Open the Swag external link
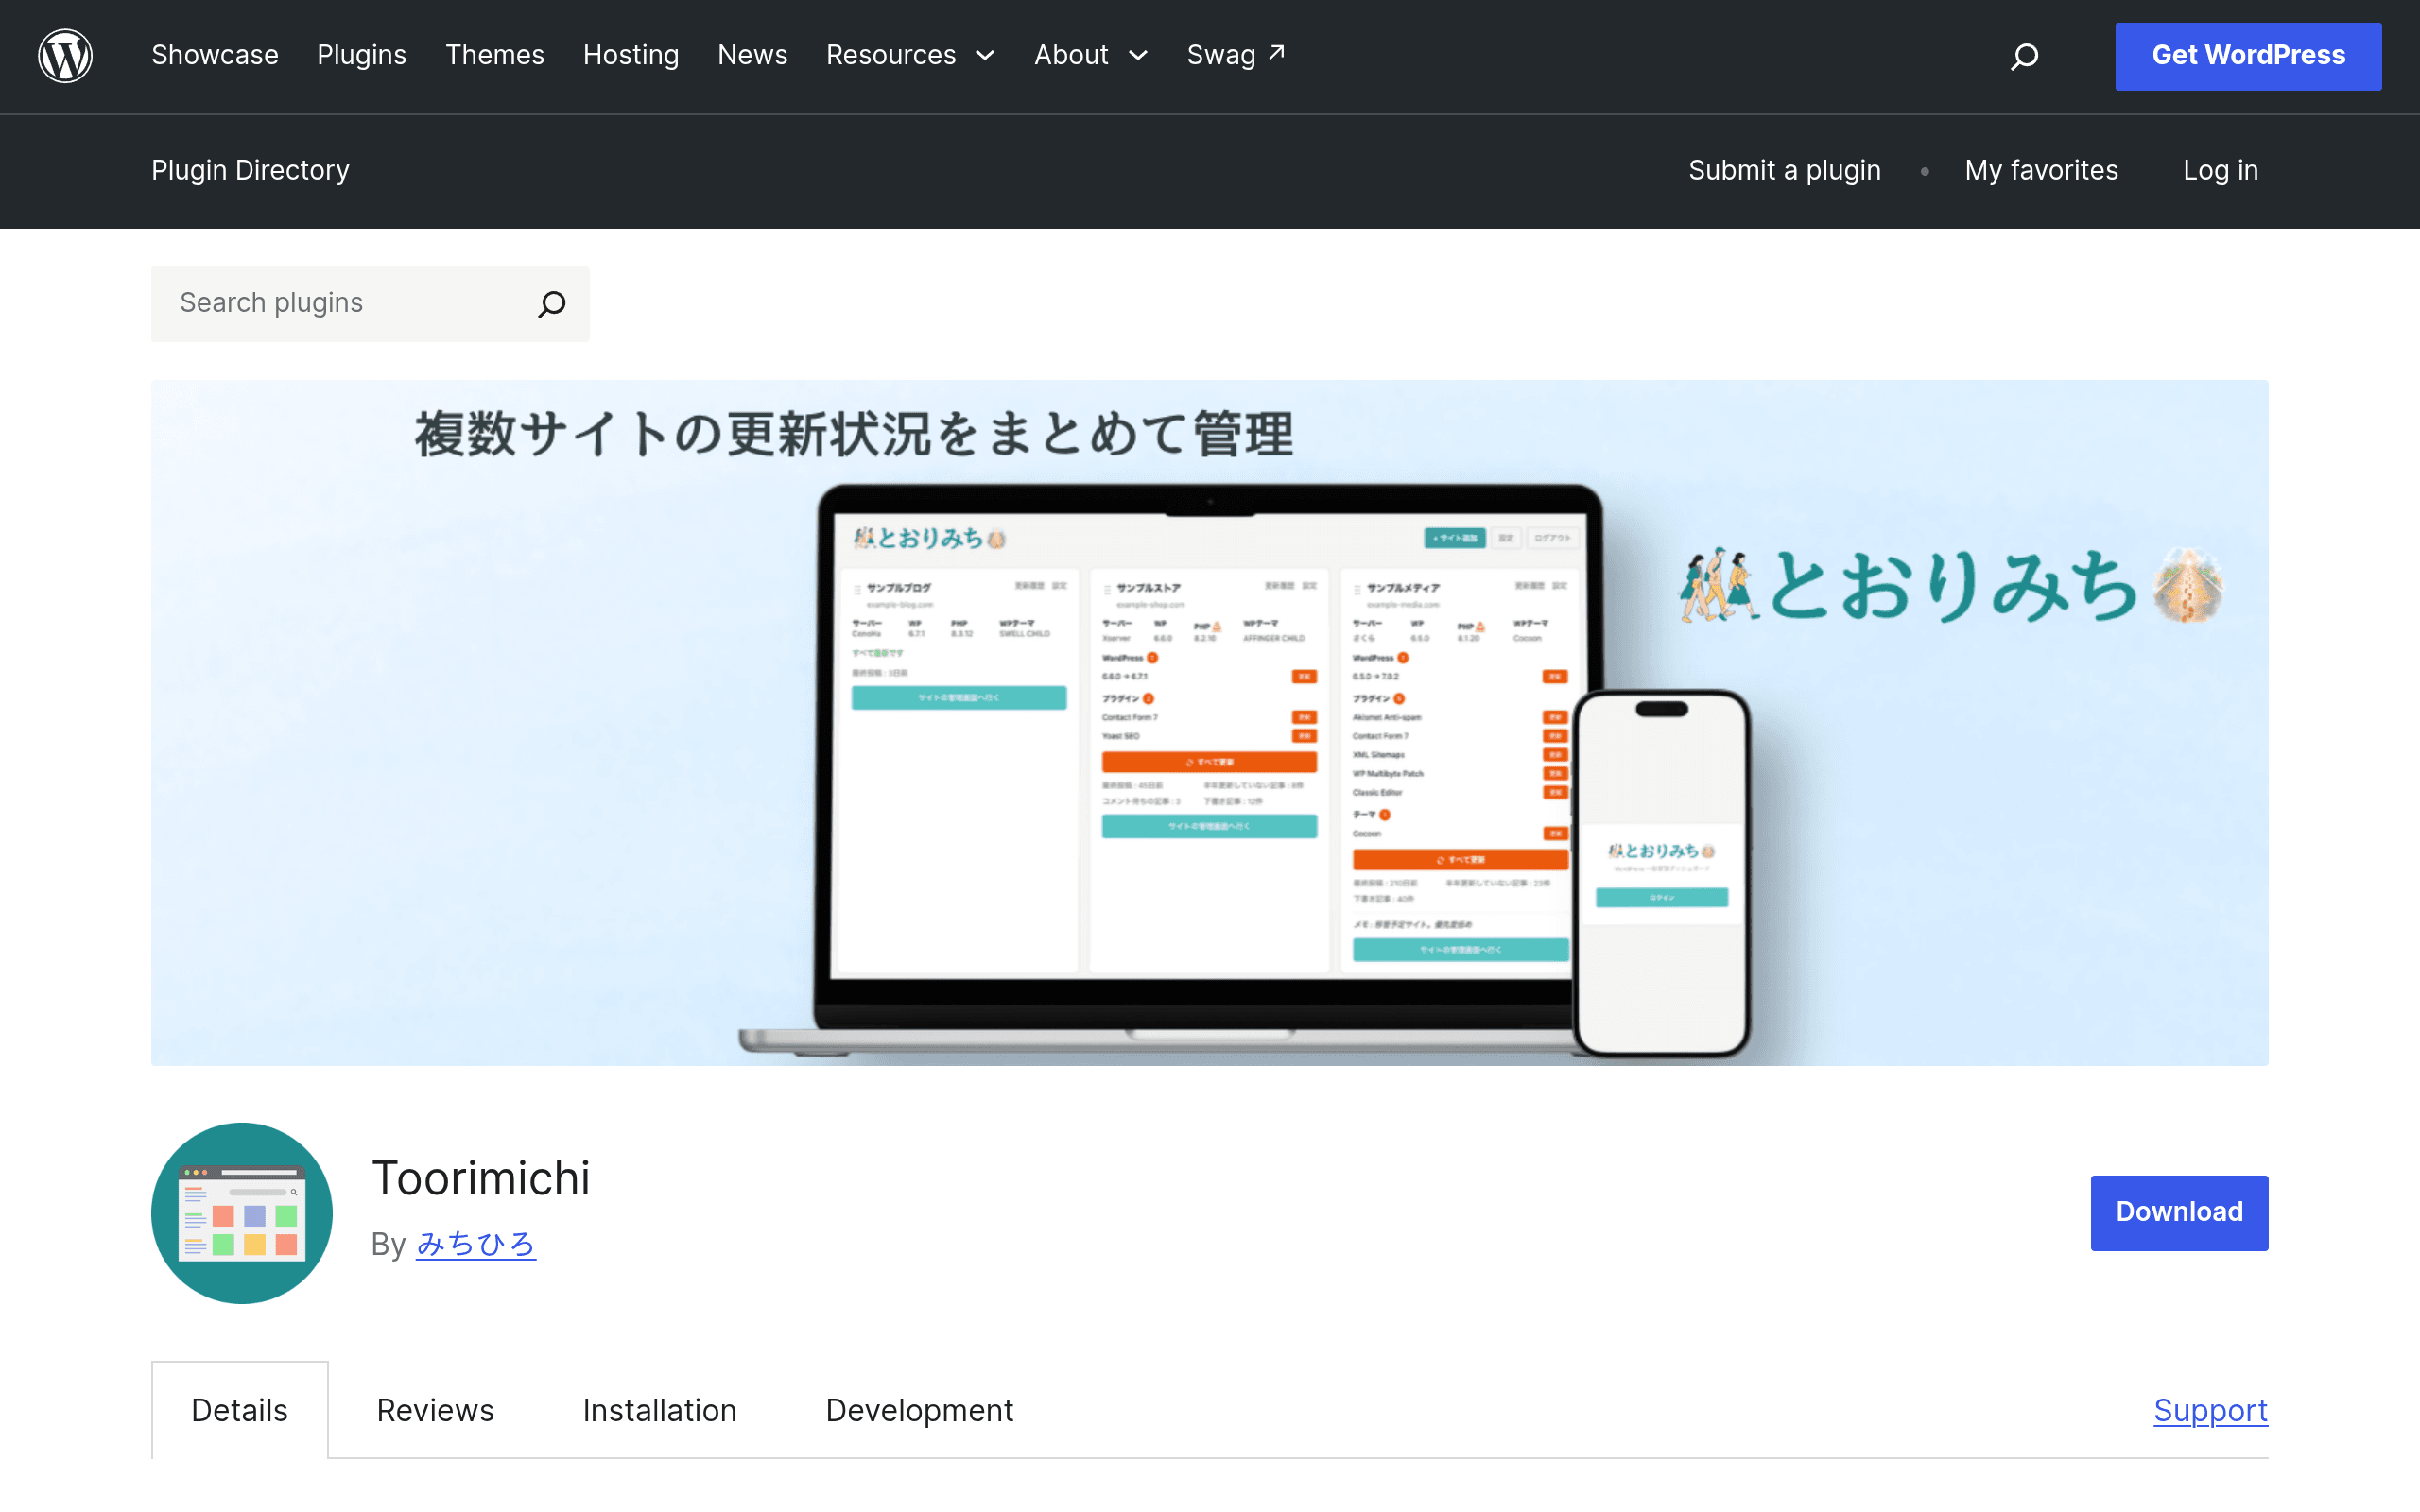The image size is (2420, 1512). 1236,55
